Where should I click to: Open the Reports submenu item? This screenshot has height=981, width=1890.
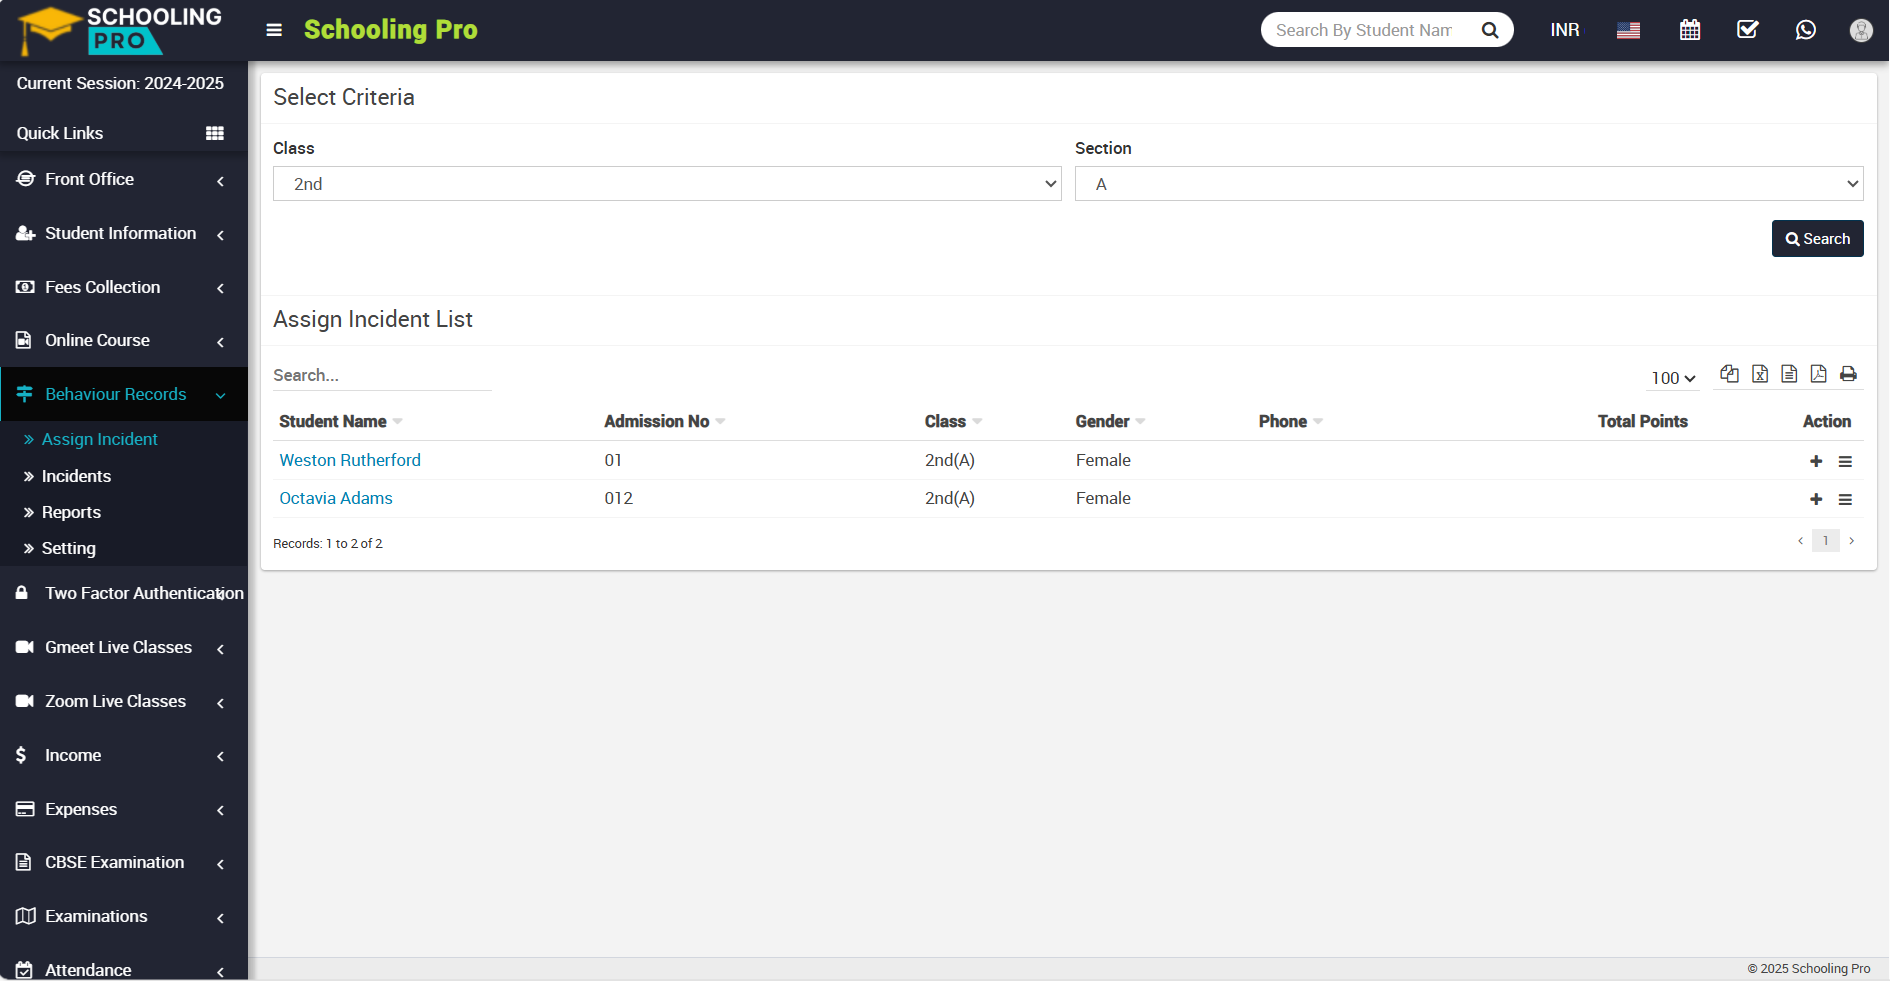click(x=71, y=512)
